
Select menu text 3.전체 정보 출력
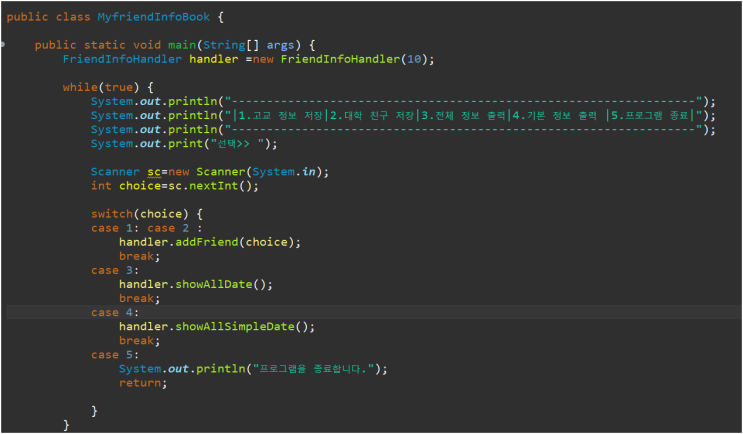[463, 116]
